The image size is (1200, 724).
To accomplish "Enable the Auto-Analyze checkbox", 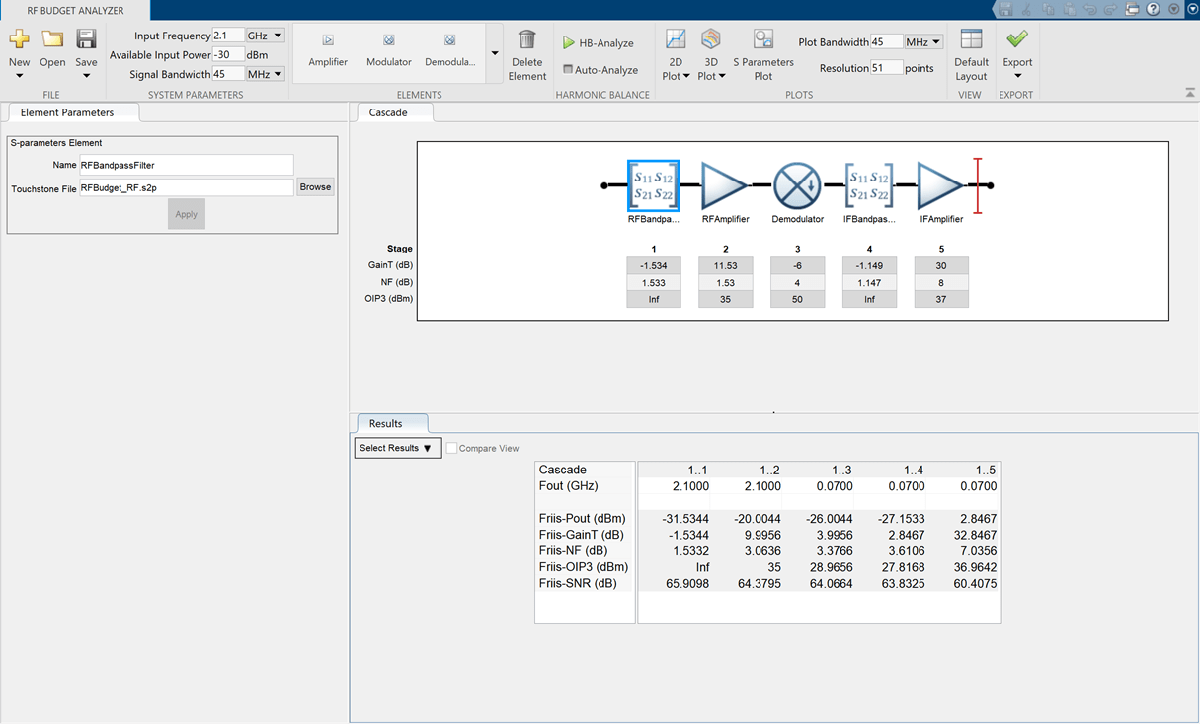I will coord(569,70).
